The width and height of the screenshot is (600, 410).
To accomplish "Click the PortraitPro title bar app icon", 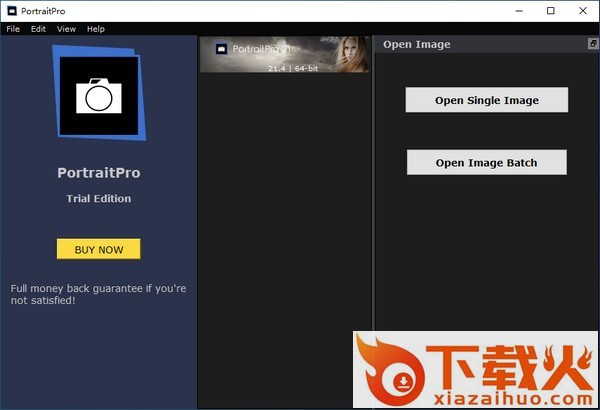I will click(12, 11).
